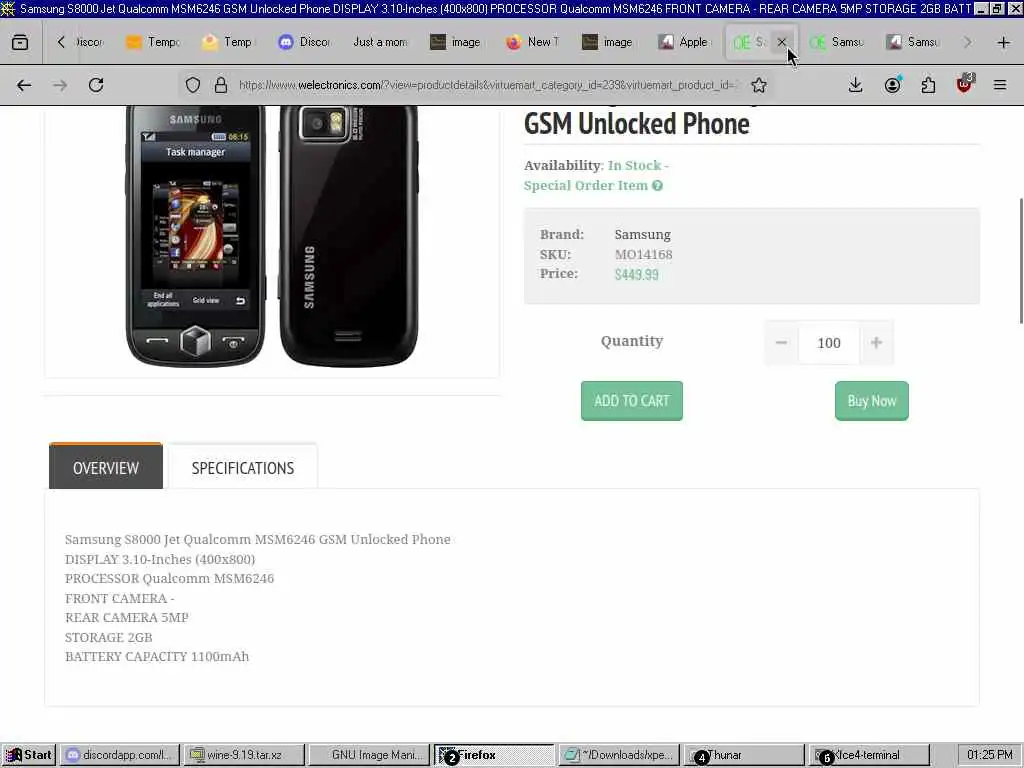Open the downloads panel
Image resolution: width=1024 pixels, height=768 pixels.
click(x=856, y=85)
